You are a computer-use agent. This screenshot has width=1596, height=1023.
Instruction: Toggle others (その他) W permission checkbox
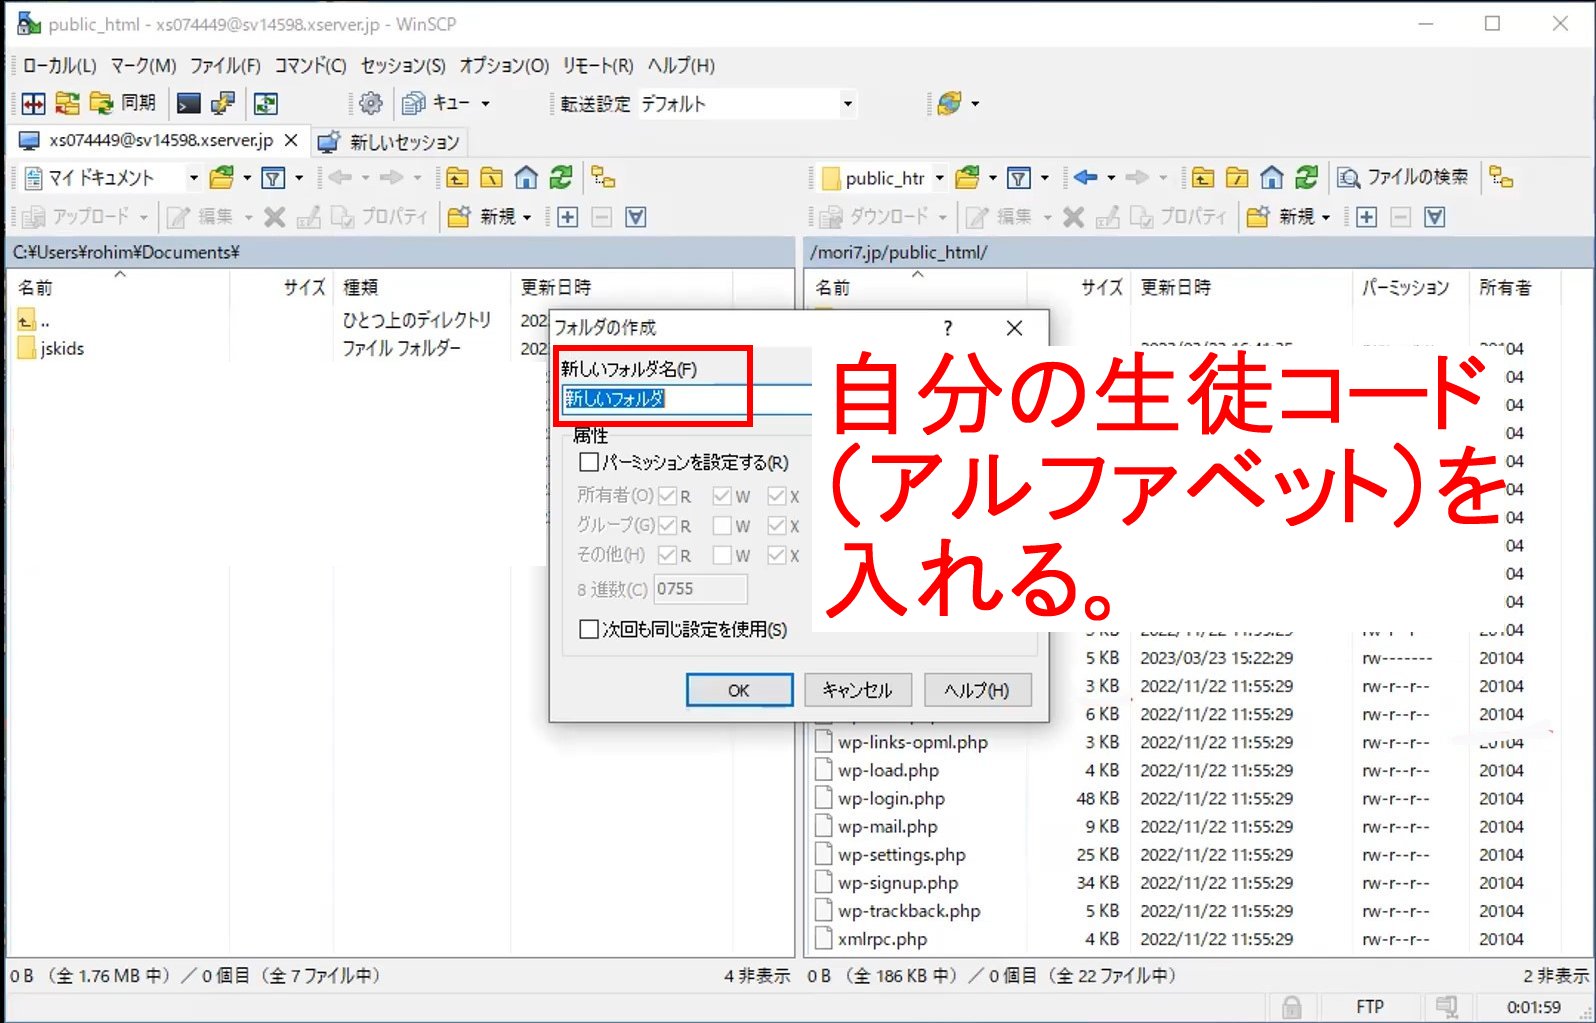722,555
